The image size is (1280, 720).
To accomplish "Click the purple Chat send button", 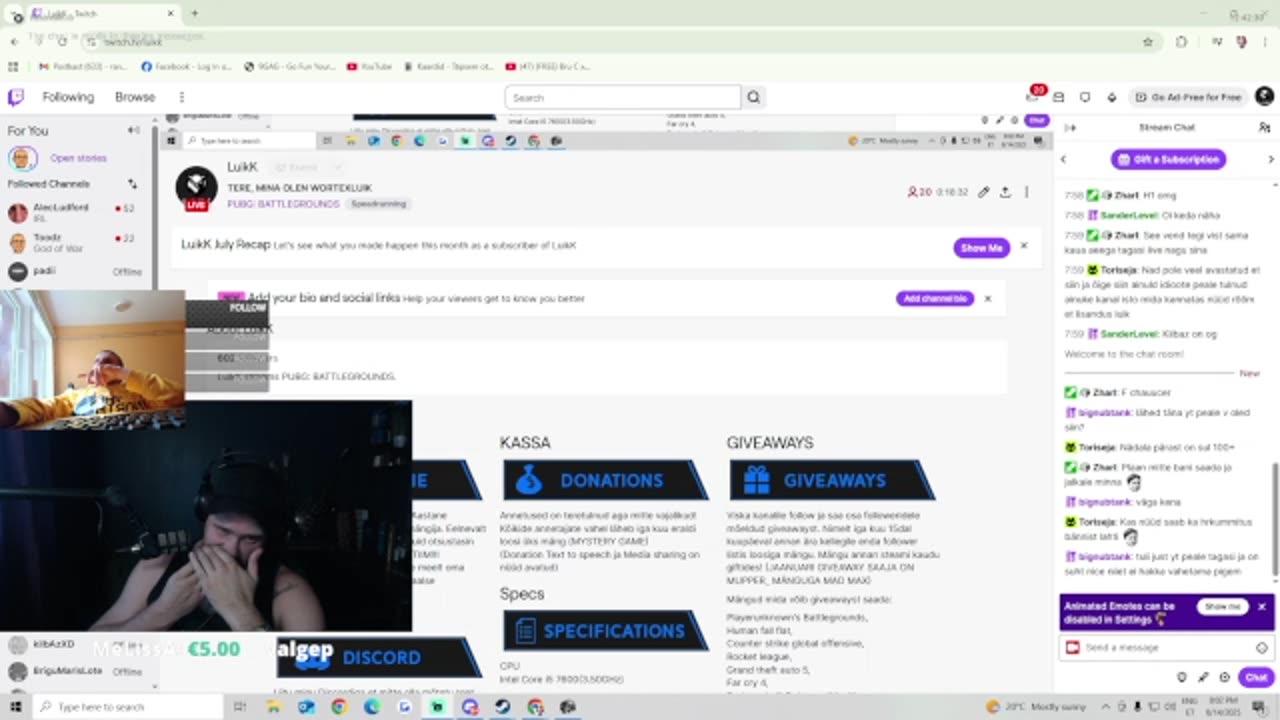I will [x=1256, y=677].
